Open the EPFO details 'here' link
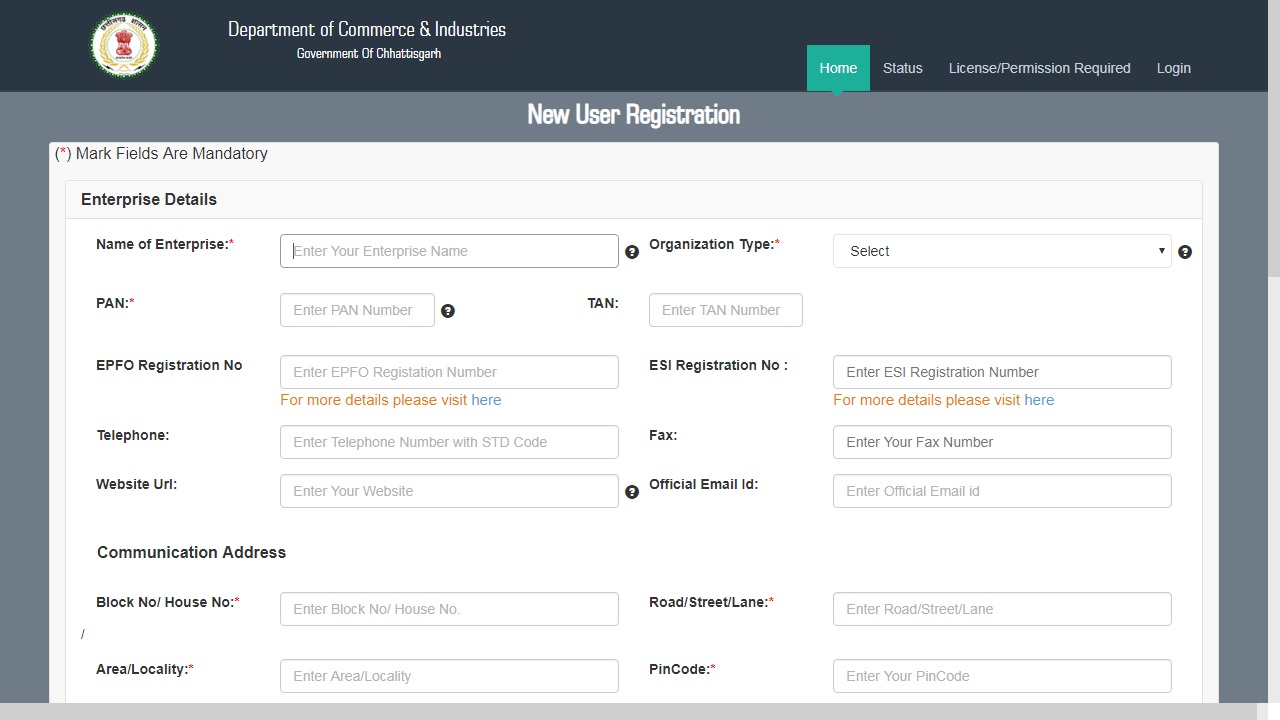1280x720 pixels. [x=486, y=400]
